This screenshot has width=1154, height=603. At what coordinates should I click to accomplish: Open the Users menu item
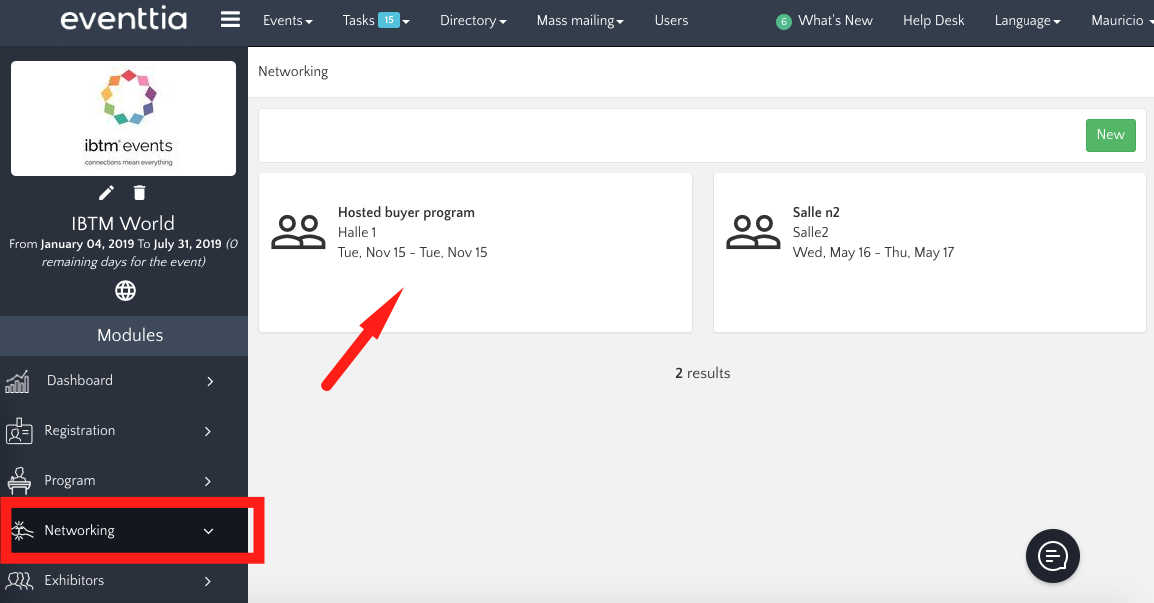point(671,20)
